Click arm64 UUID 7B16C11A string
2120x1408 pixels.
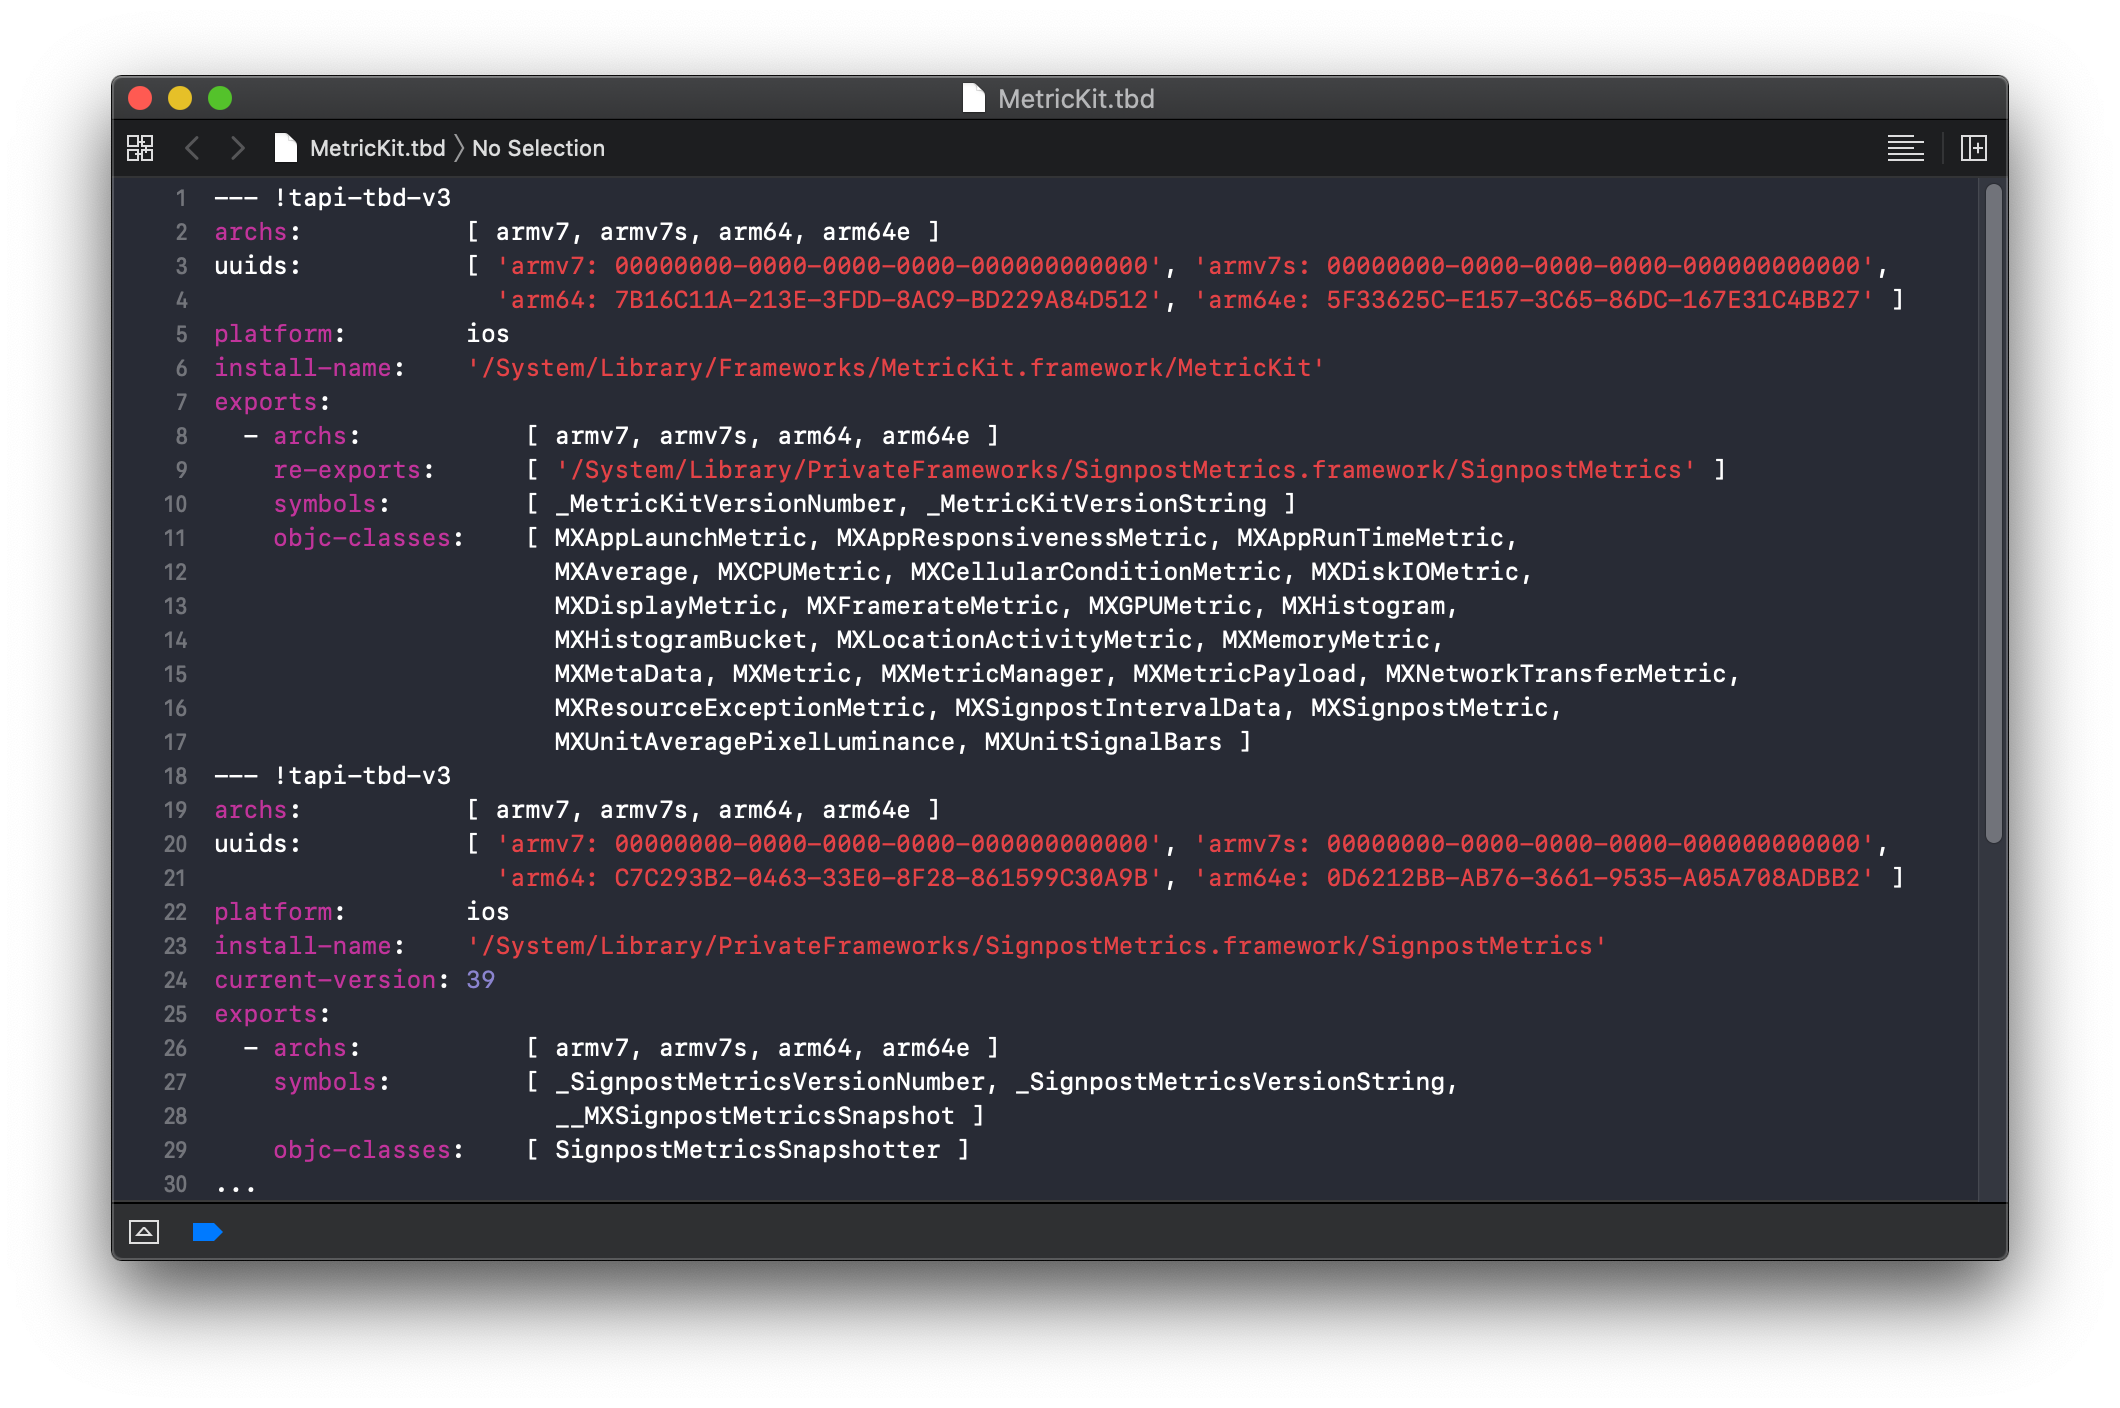pos(829,300)
